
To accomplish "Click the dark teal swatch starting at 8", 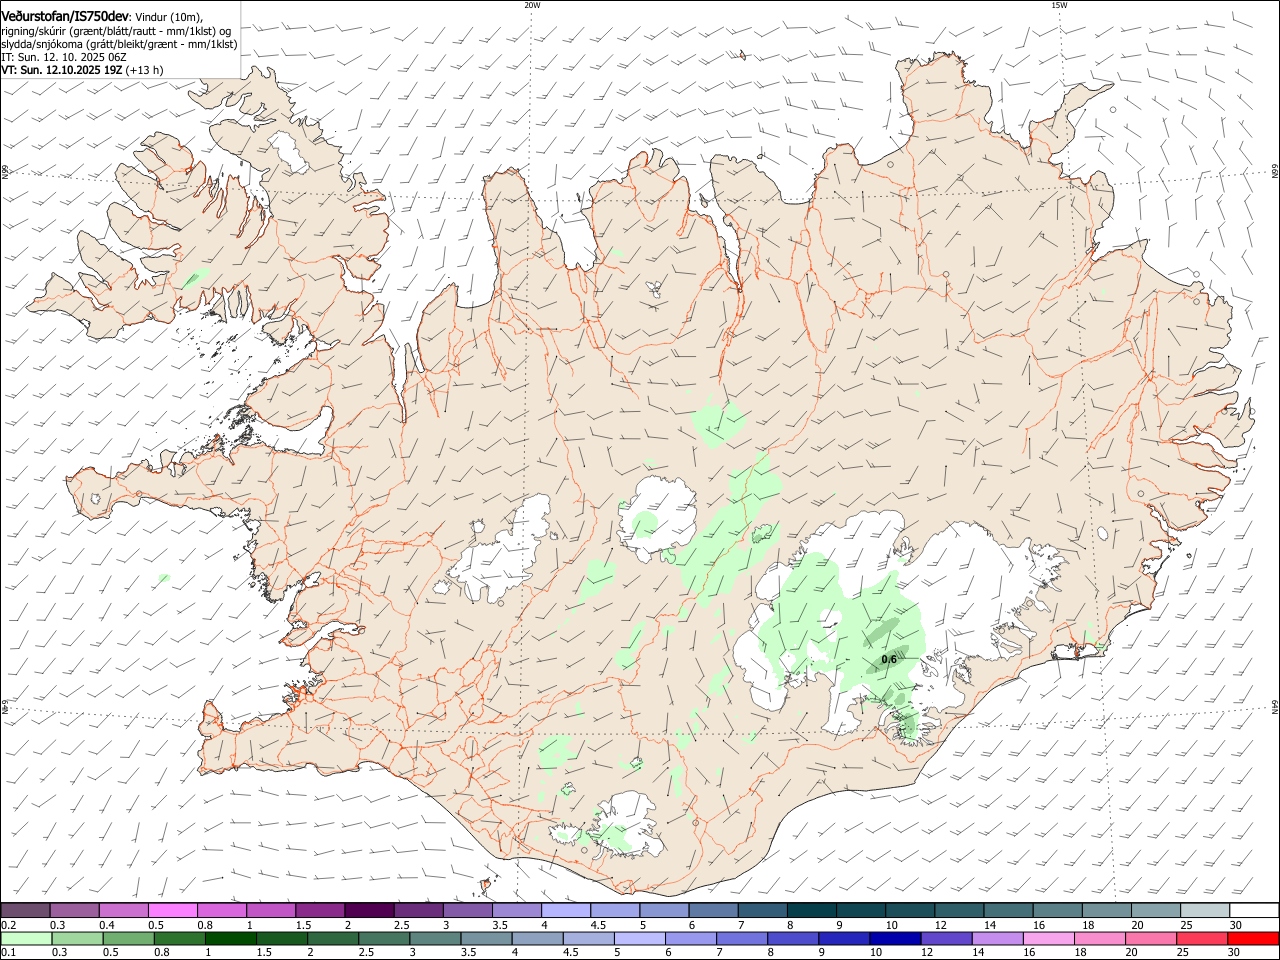I will (x=812, y=911).
